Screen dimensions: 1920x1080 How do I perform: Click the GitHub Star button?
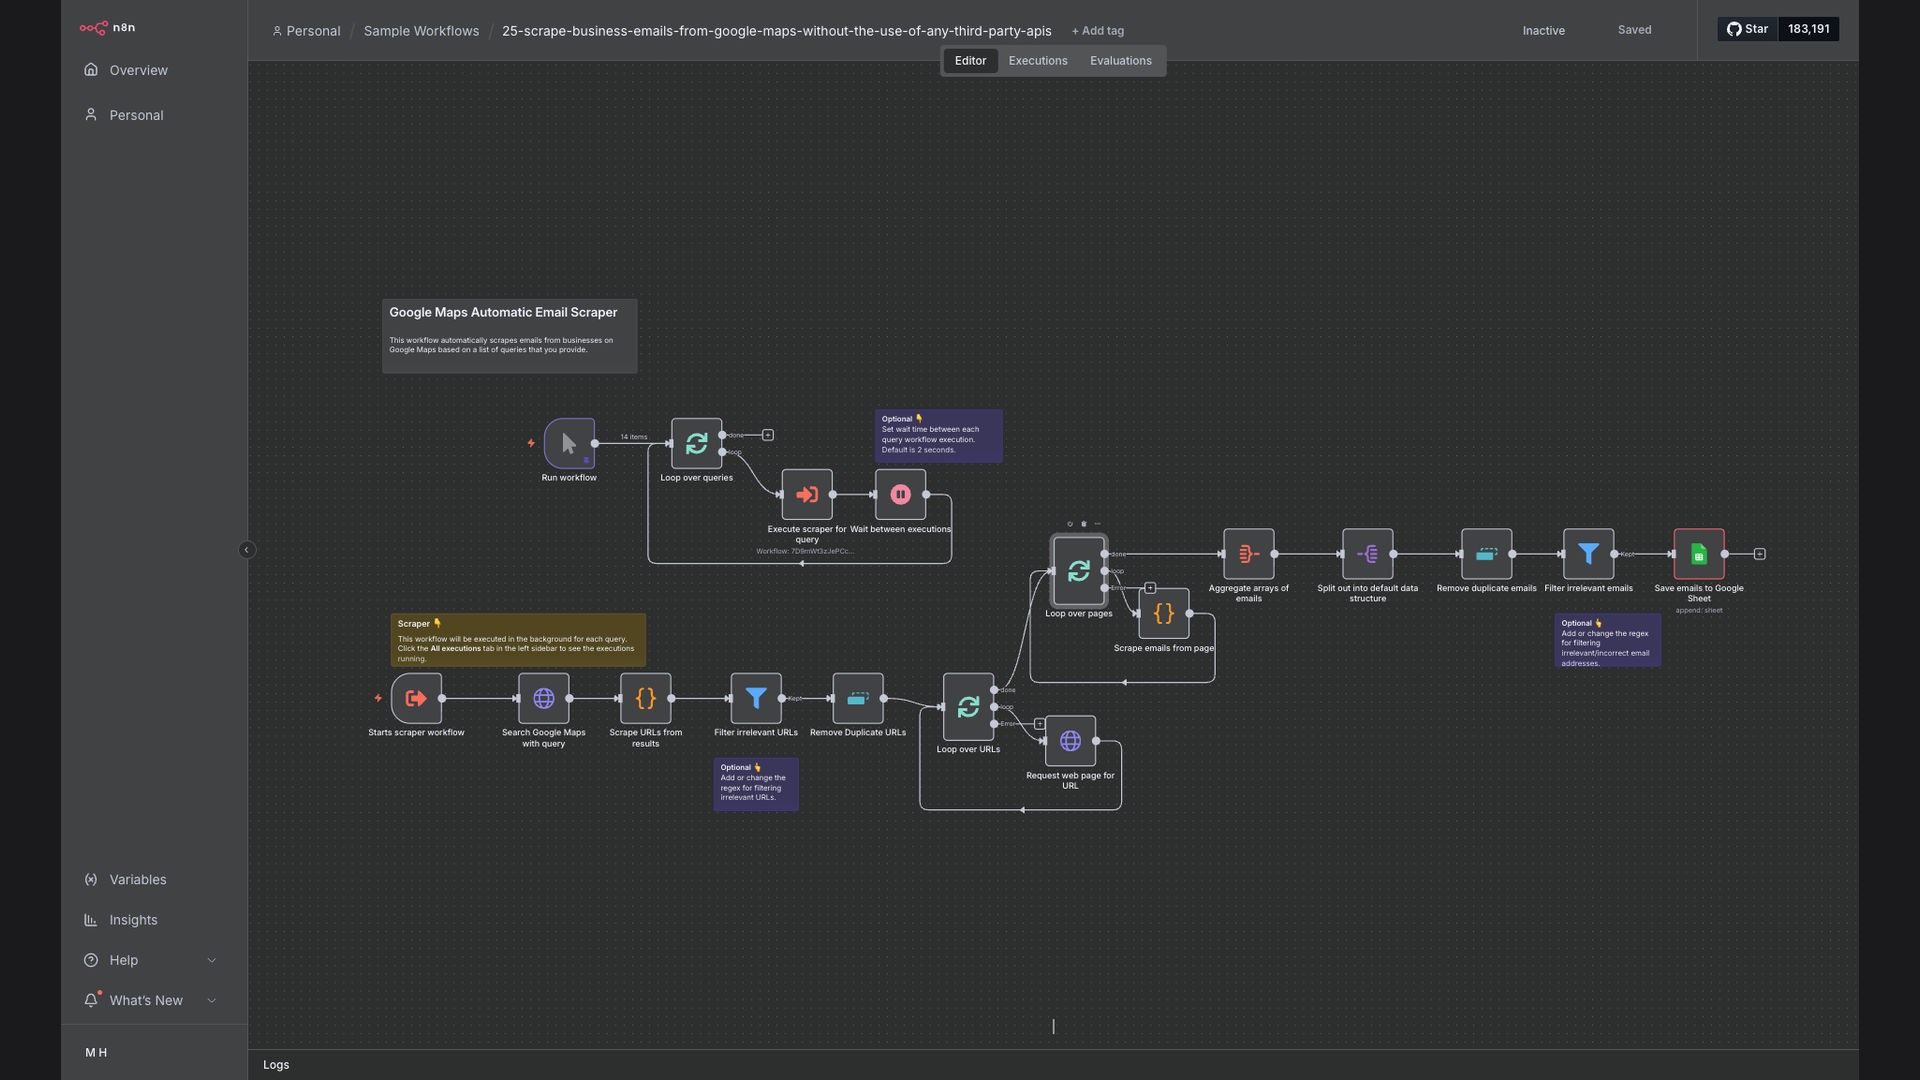1748,29
